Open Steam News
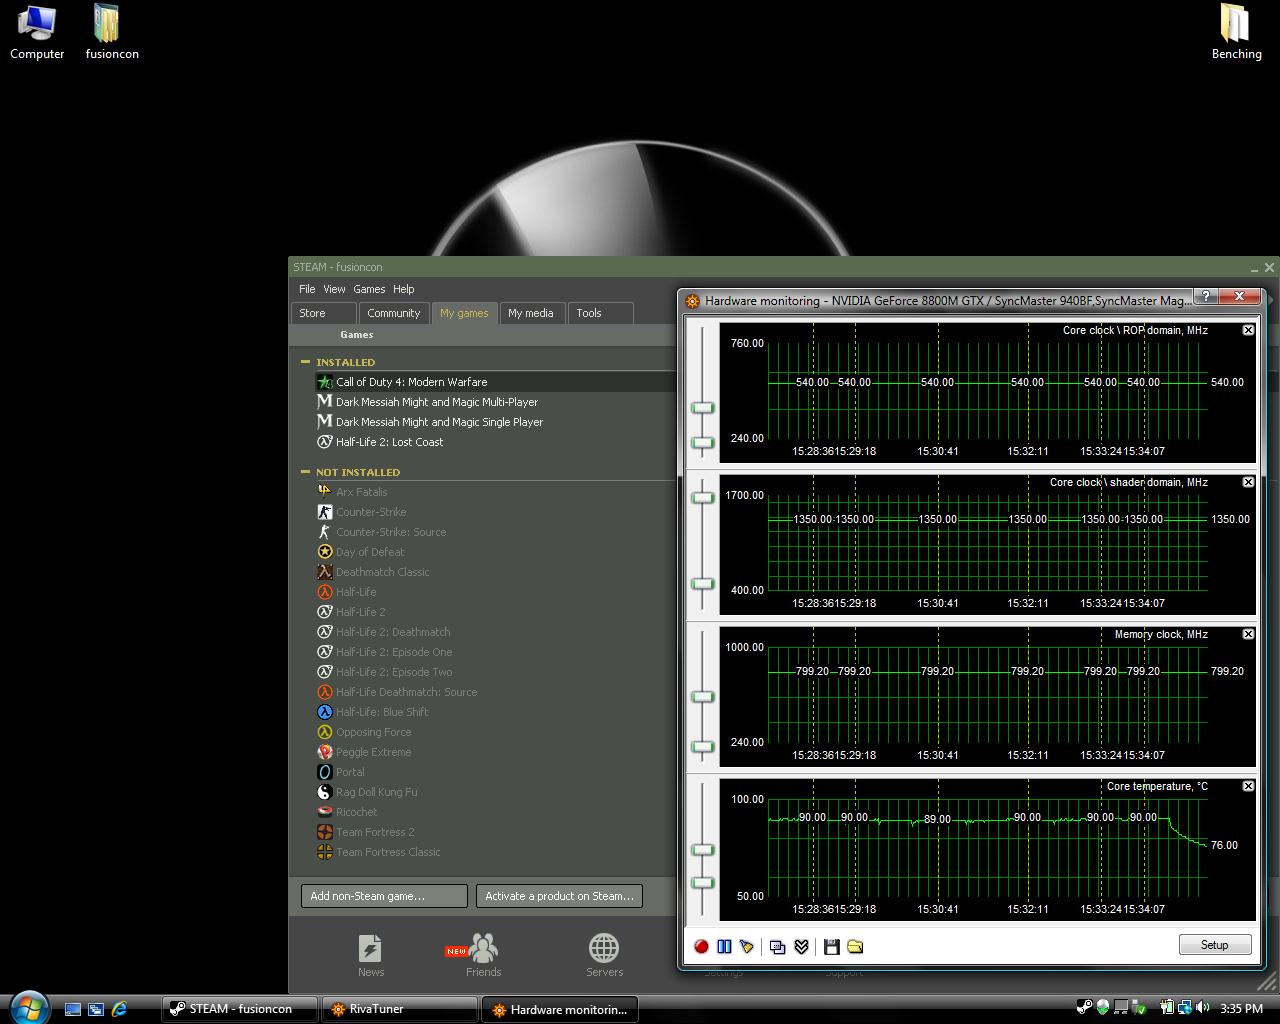The image size is (1280, 1024). (370, 955)
